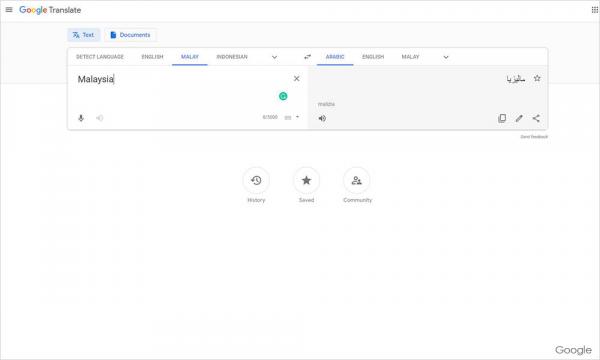Switch to Text translation mode
Viewport: 600px width, 360px height.
(x=83, y=35)
